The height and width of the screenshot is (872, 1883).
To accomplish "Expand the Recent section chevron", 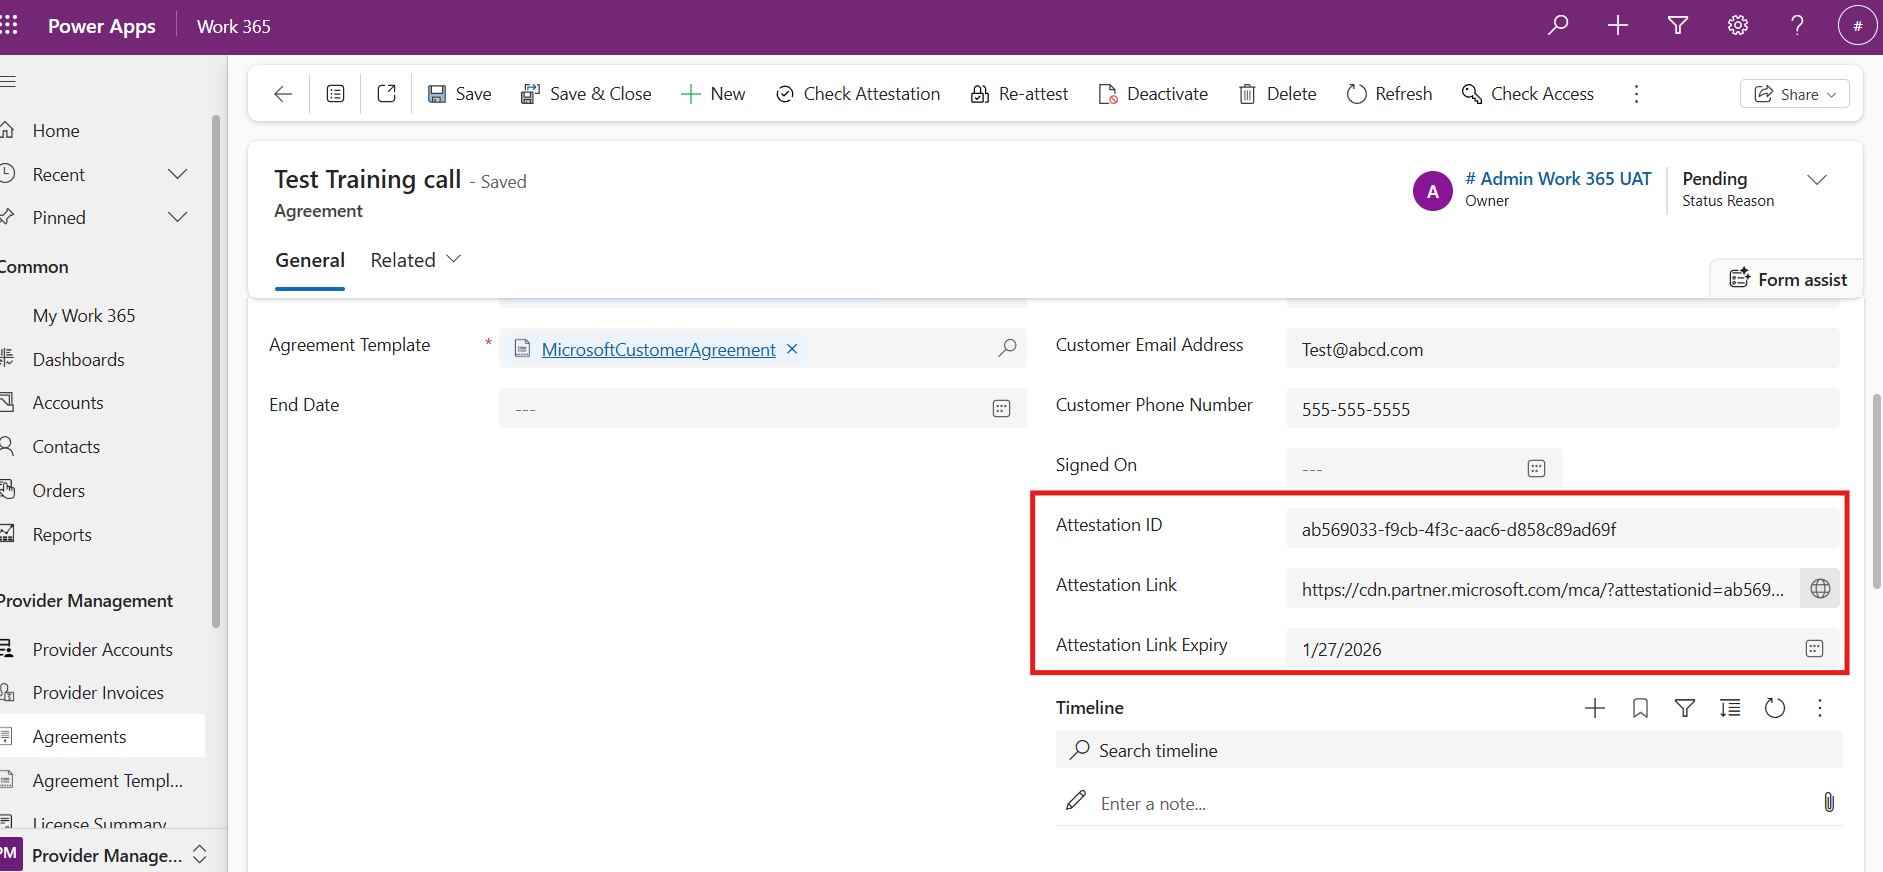I will 178,174.
